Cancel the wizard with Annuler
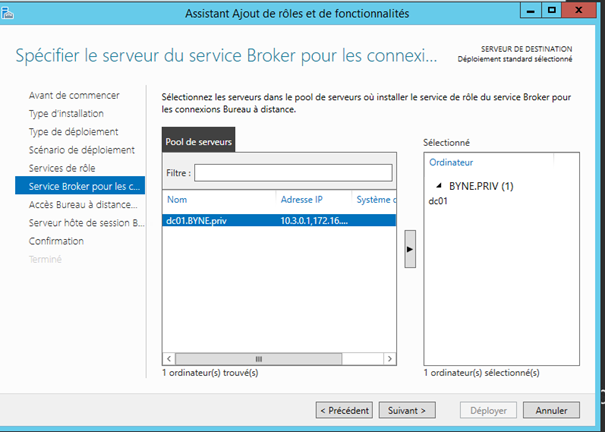The height and width of the screenshot is (432, 605). coord(551,410)
